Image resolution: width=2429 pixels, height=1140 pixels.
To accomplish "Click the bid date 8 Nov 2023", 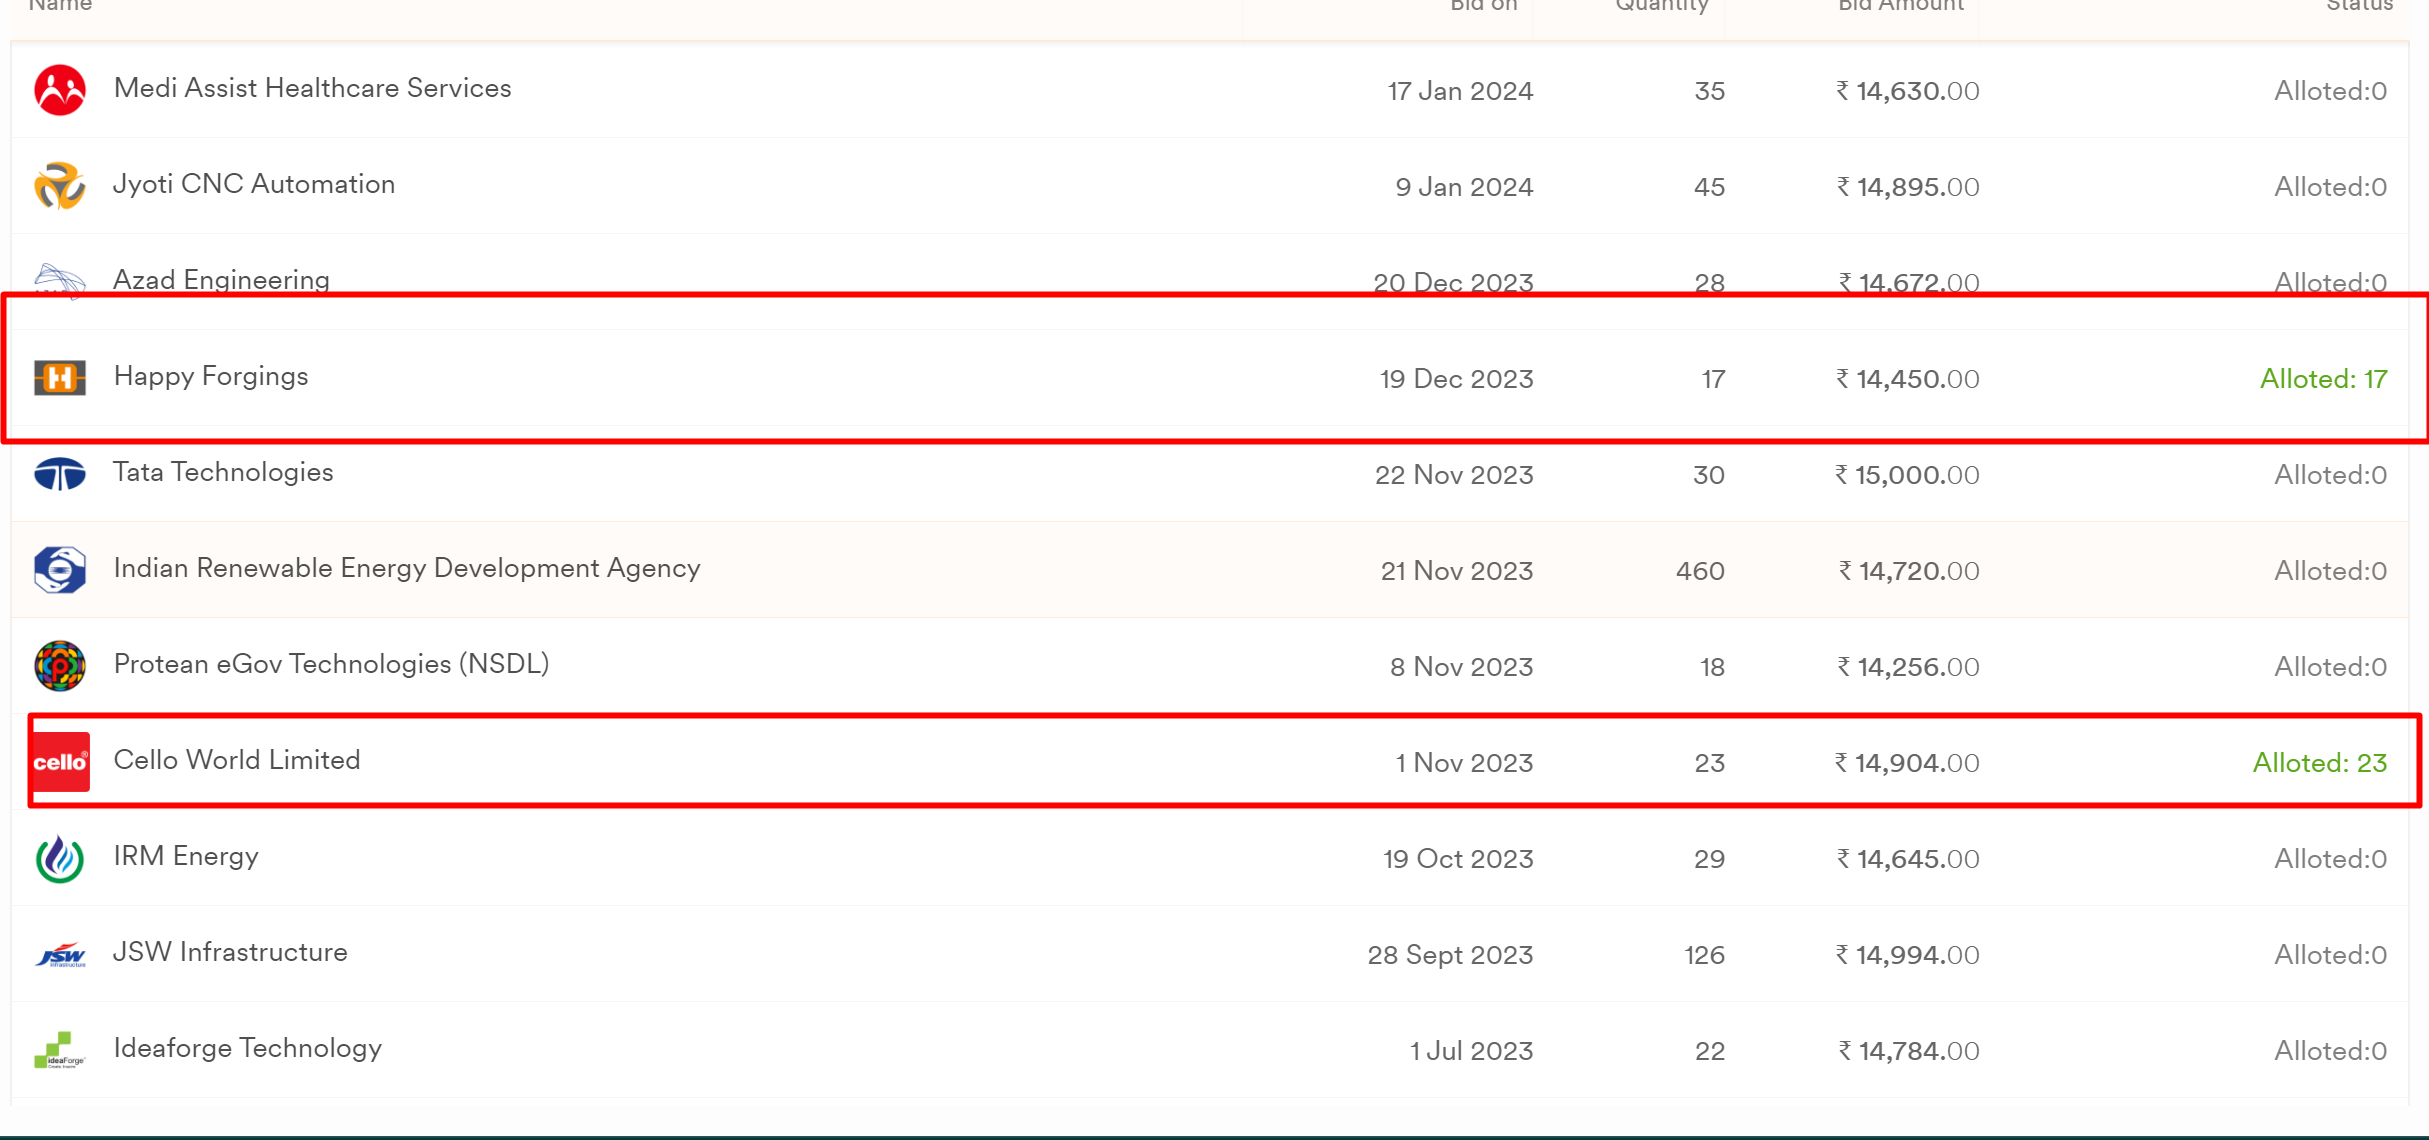I will [1461, 667].
